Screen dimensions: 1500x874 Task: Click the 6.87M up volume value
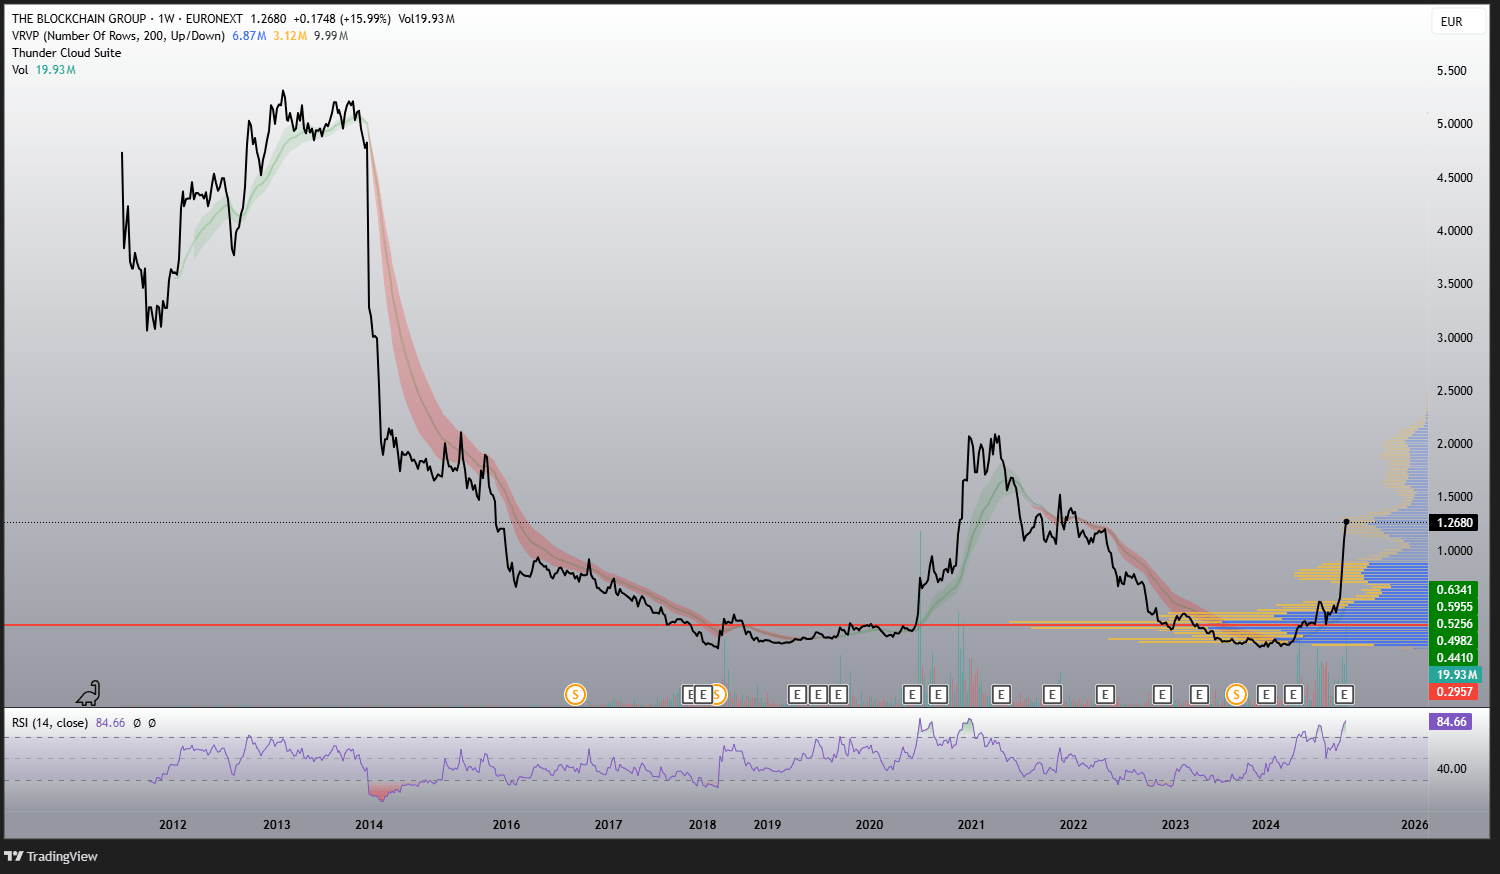click(x=249, y=36)
